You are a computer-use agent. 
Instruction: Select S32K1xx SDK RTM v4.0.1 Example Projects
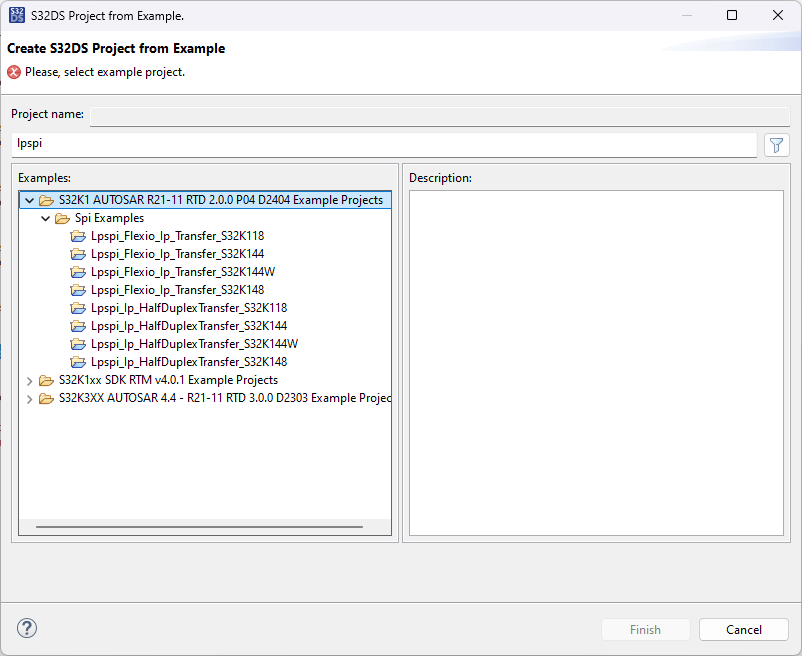pos(168,380)
